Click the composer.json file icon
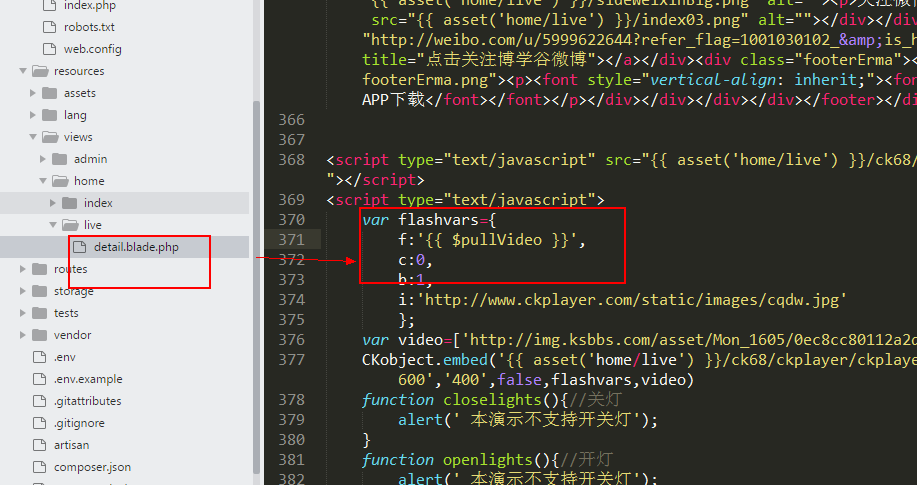Image resolution: width=917 pixels, height=485 pixels. coord(40,467)
